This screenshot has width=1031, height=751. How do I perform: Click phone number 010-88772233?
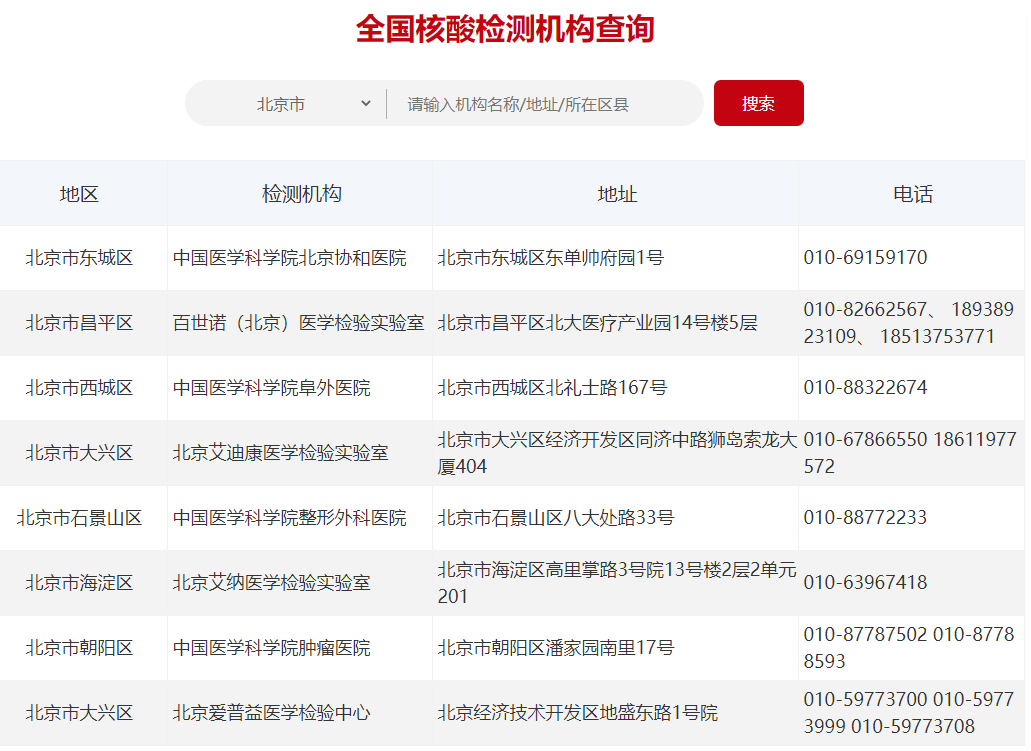coord(865,518)
